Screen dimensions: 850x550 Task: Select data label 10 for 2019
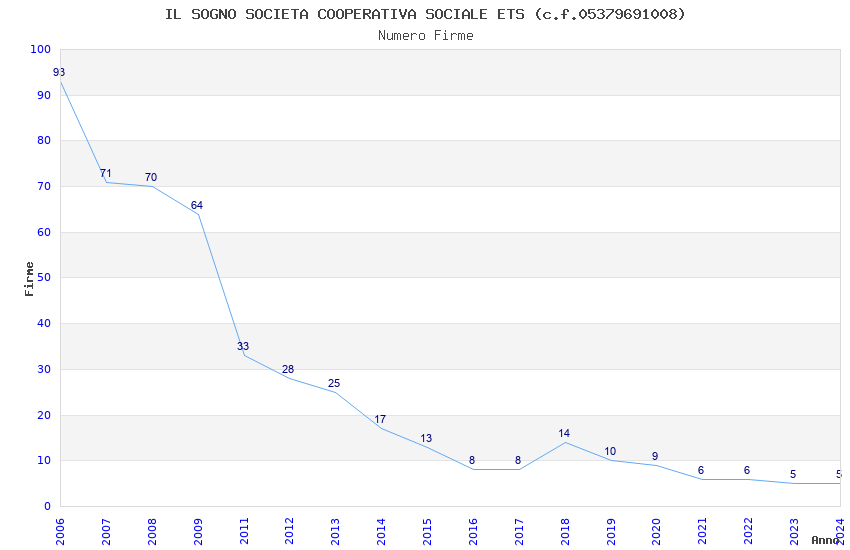(x=610, y=451)
